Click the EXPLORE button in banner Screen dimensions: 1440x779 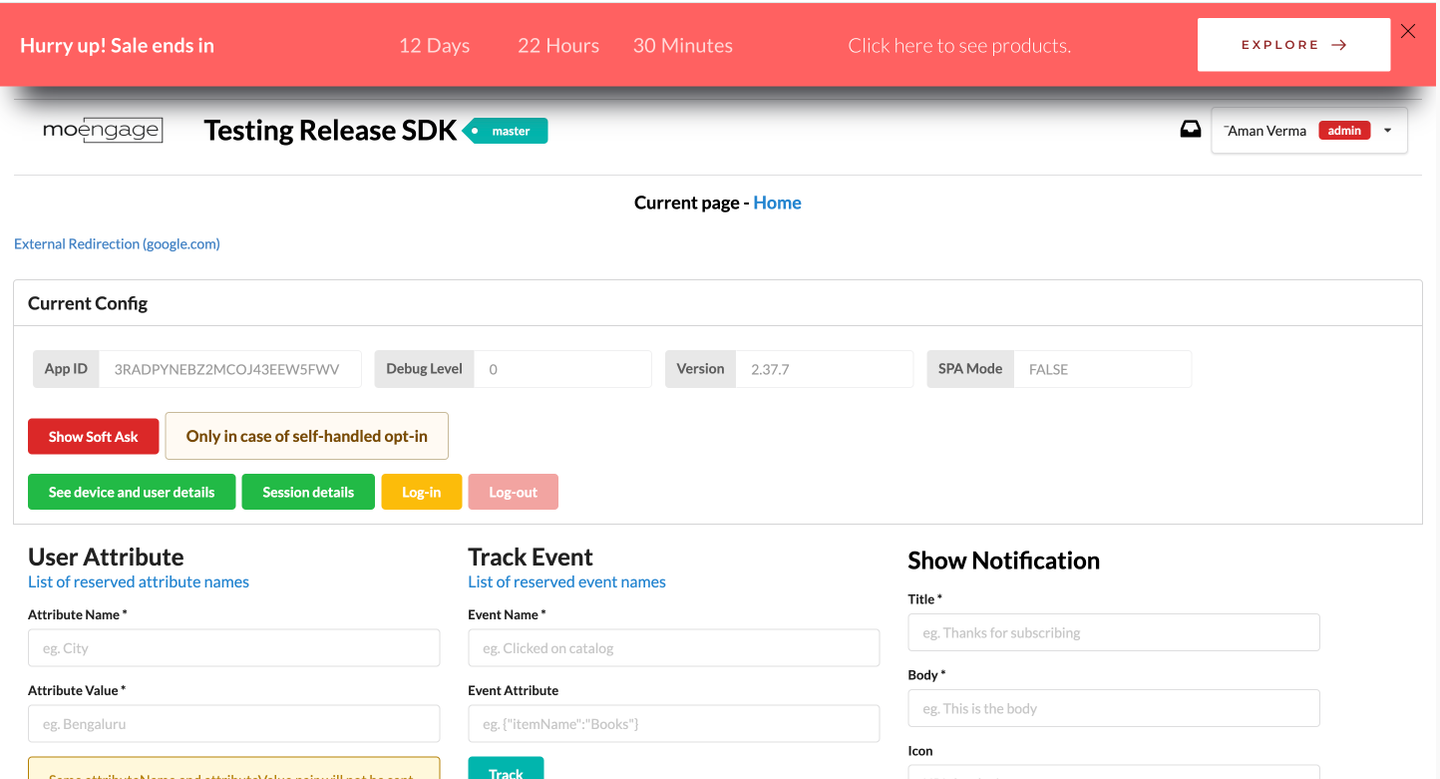point(1294,45)
